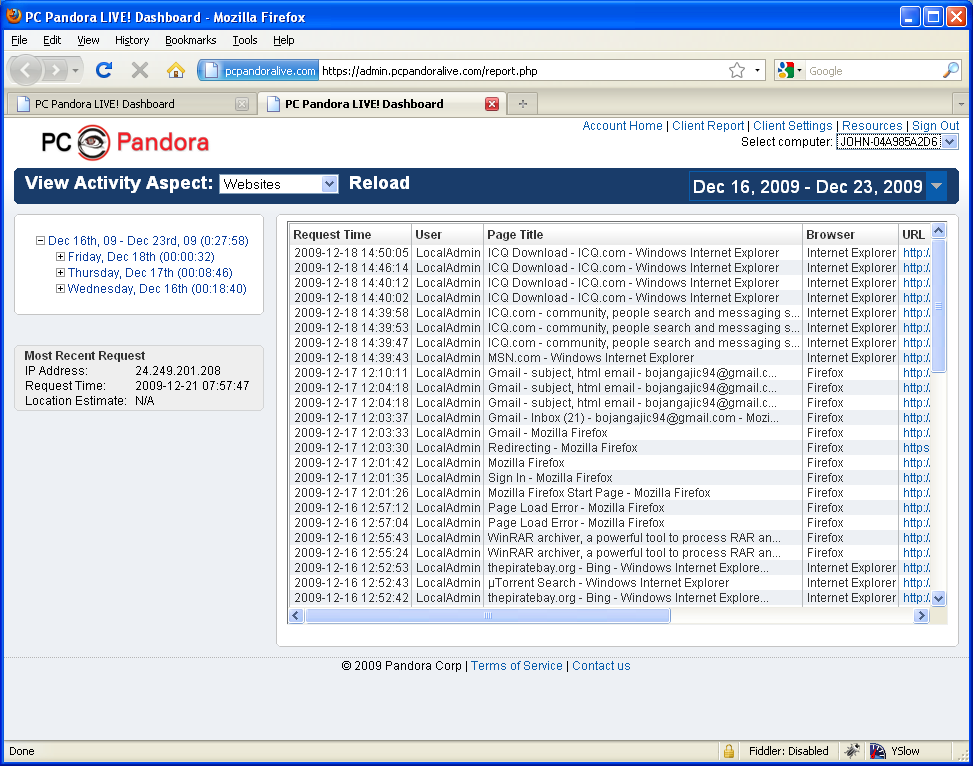Open the Help menu

[284, 40]
